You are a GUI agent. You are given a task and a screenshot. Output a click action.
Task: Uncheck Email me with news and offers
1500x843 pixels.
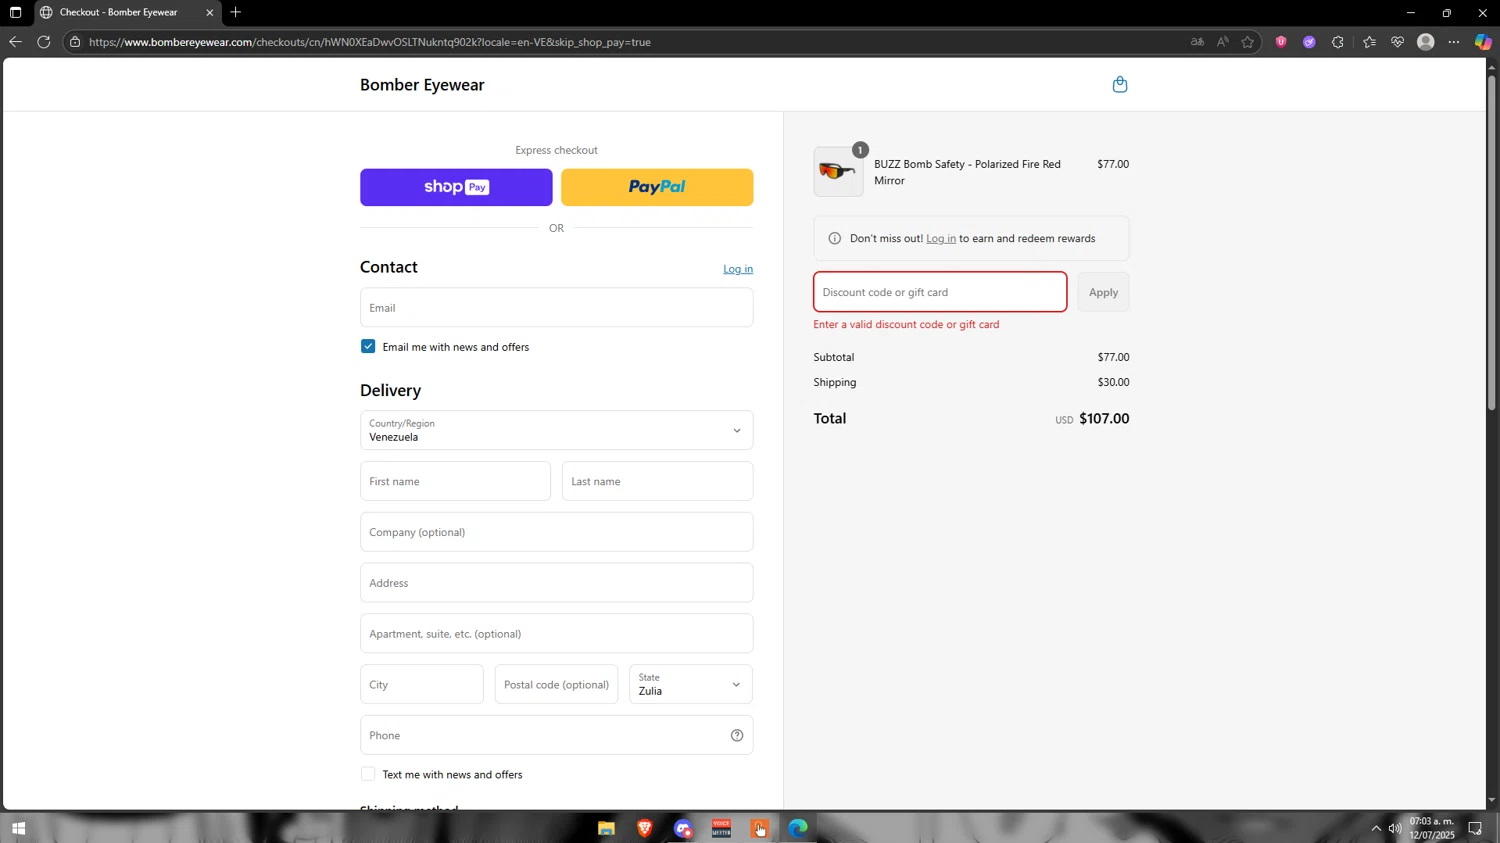368,347
